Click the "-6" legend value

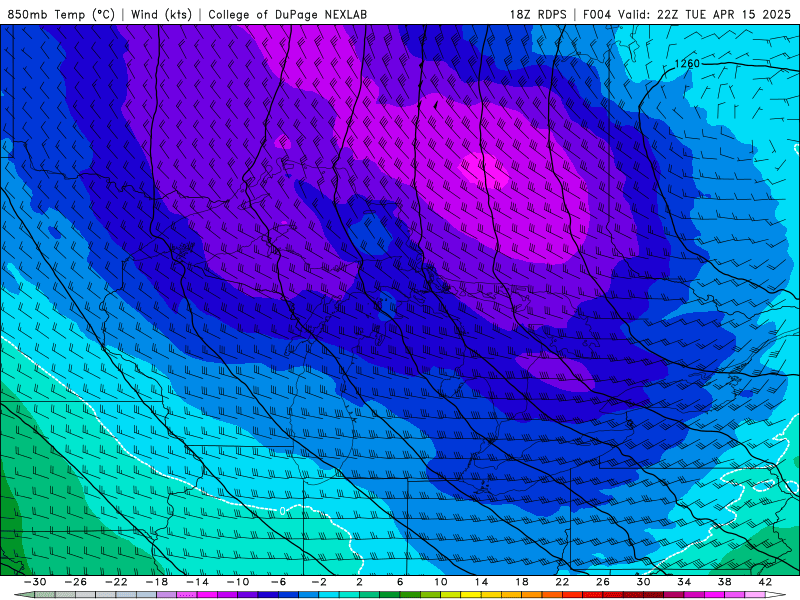point(278,582)
